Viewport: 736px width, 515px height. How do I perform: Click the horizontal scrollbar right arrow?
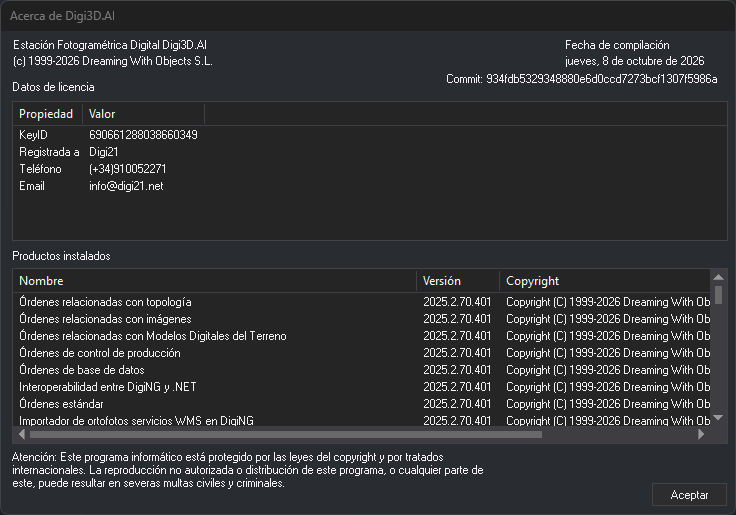click(x=701, y=435)
